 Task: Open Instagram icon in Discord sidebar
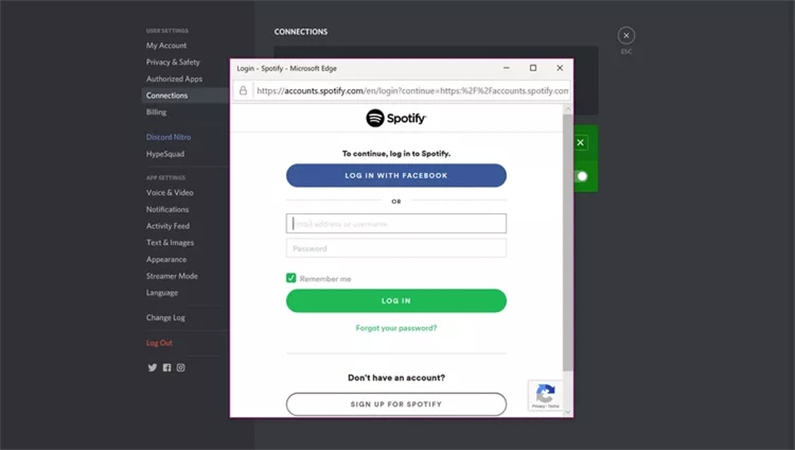(181, 367)
